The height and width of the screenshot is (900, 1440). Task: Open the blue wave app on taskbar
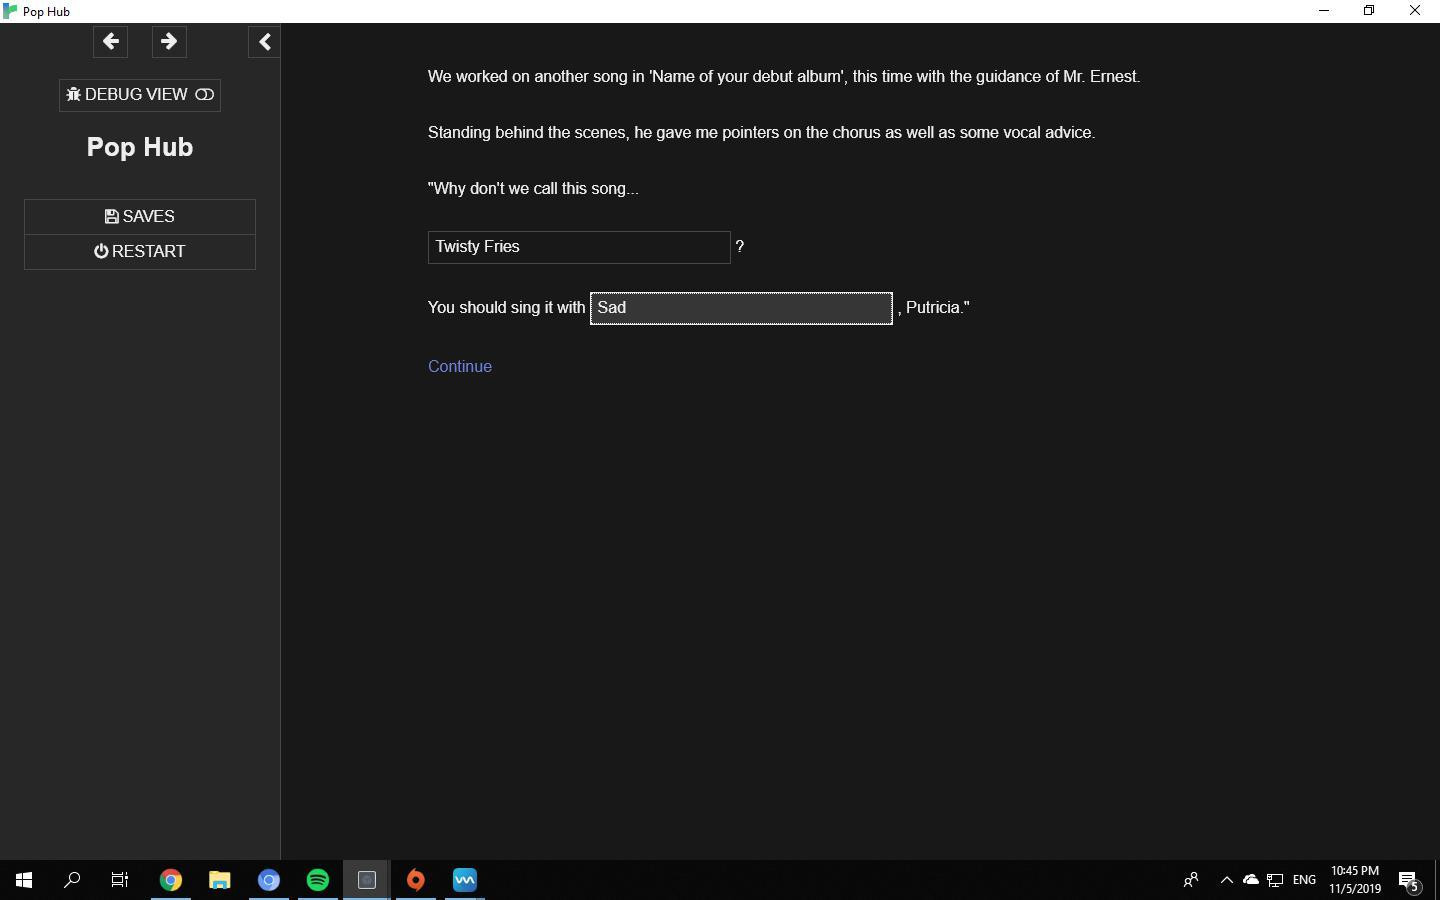click(465, 880)
